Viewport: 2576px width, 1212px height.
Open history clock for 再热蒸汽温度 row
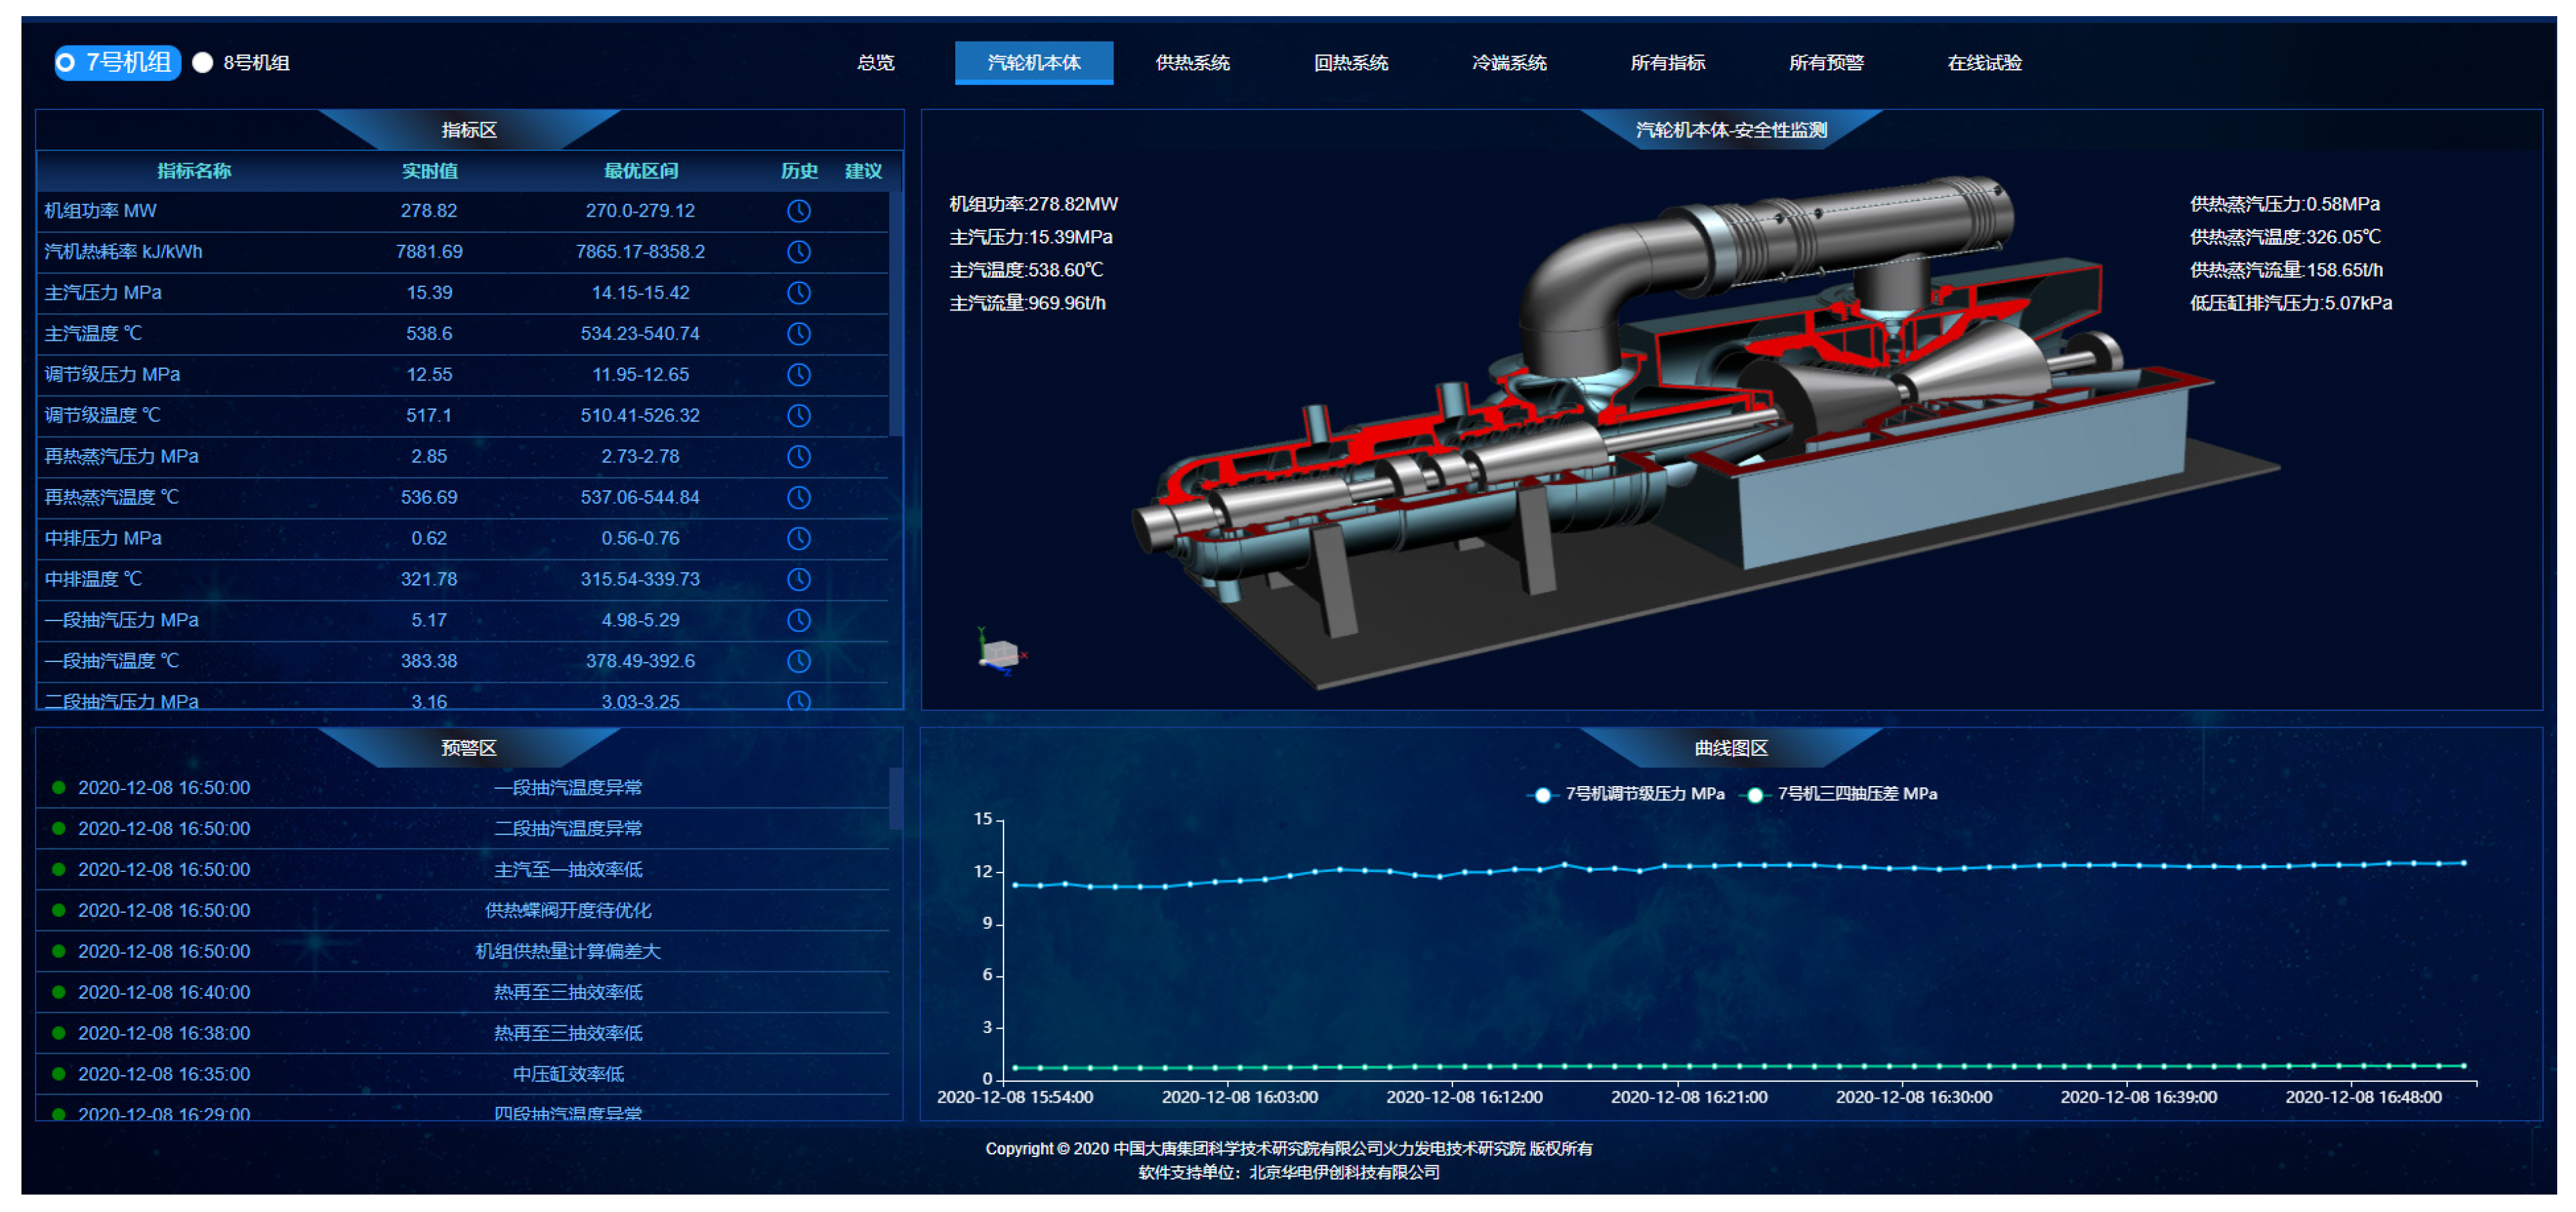click(798, 497)
